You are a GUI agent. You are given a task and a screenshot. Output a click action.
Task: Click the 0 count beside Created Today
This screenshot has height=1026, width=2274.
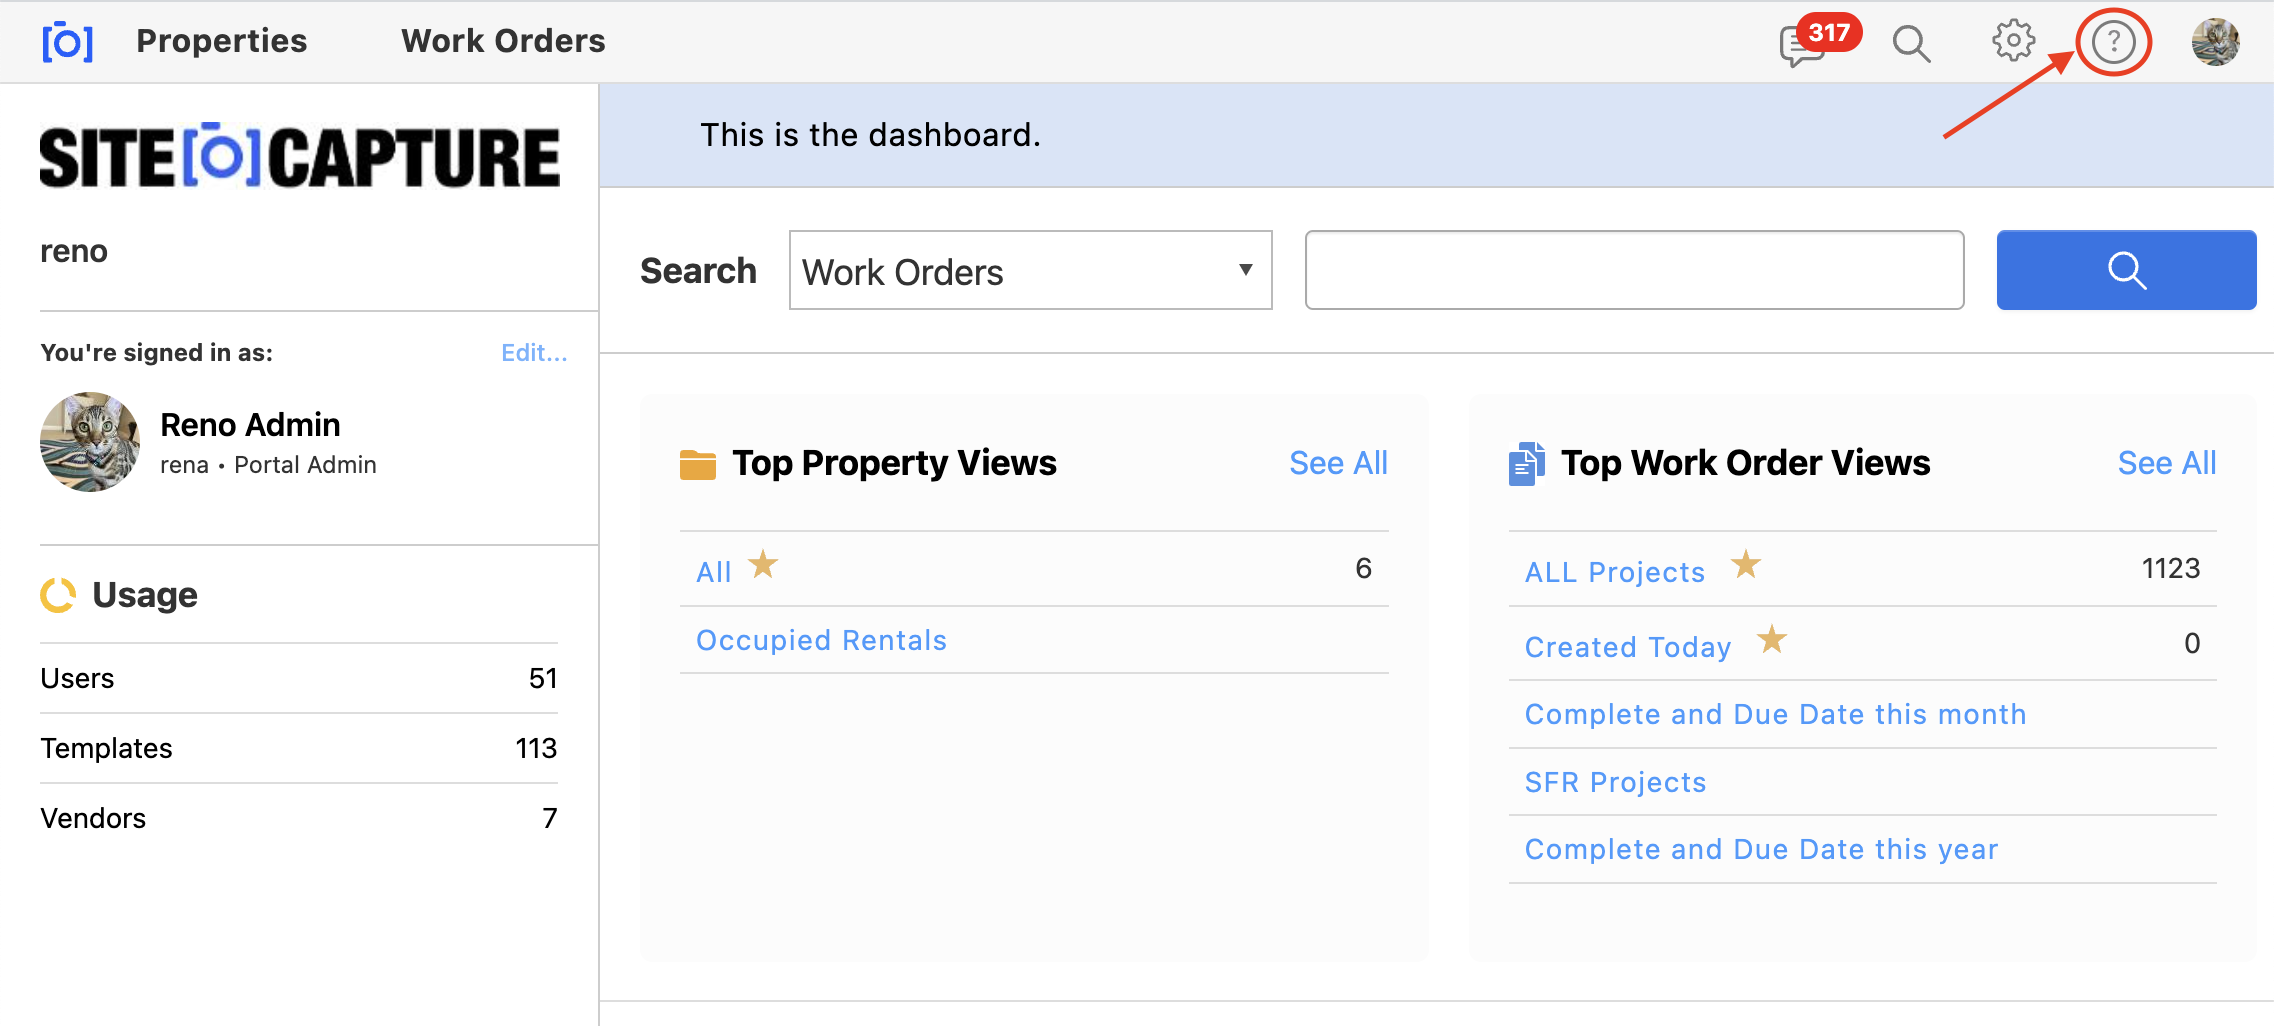pyautogui.click(x=2192, y=643)
